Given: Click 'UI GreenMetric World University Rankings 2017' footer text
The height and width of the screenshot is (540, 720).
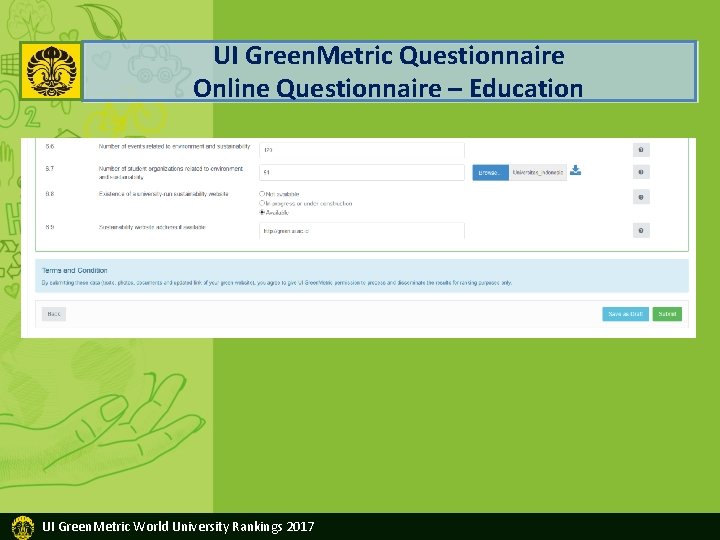Looking at the screenshot, I should coord(178,526).
